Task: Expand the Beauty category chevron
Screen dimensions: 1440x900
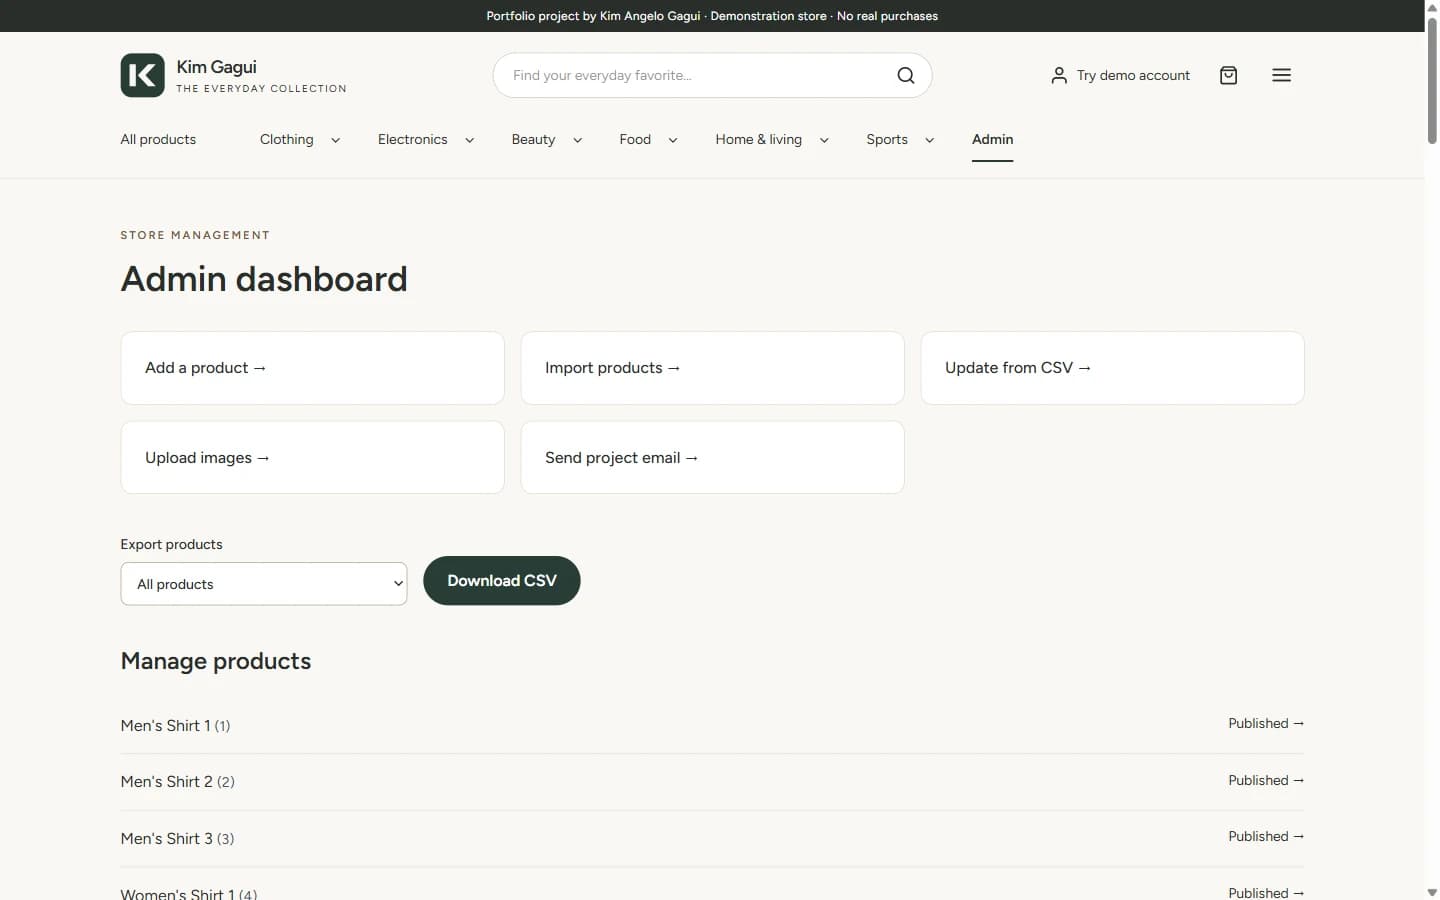Action: (577, 140)
